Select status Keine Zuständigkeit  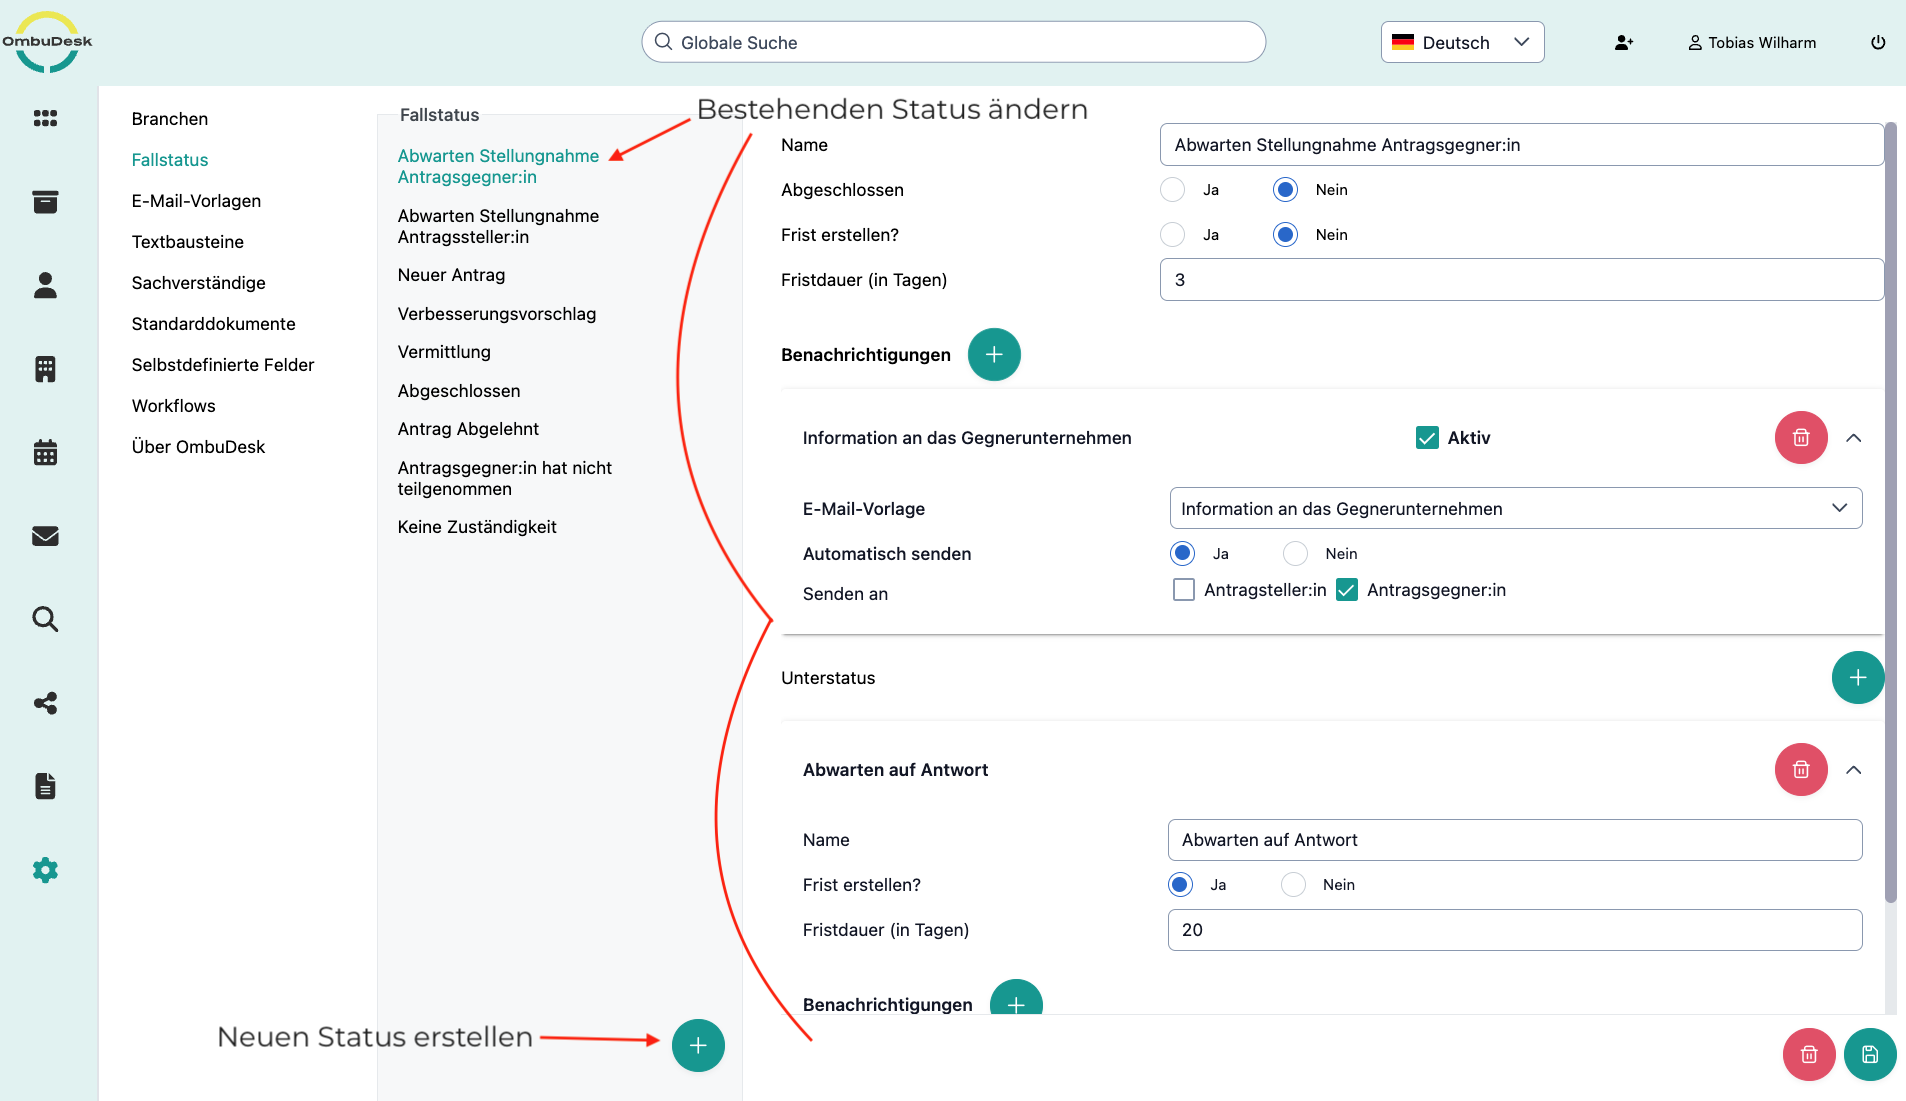pos(477,527)
